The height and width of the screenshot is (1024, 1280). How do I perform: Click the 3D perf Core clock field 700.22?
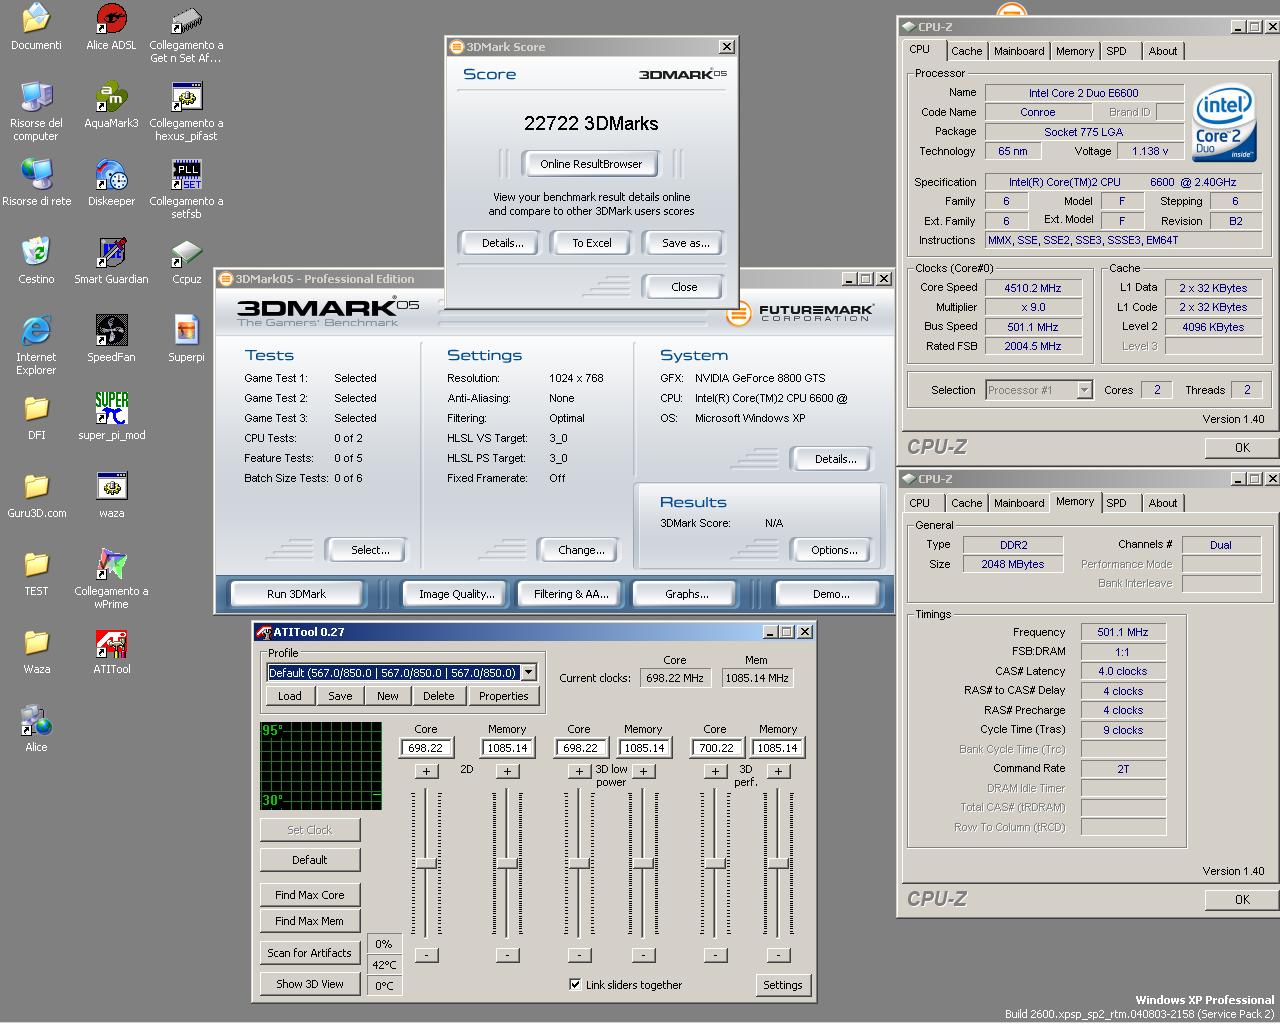(x=715, y=748)
